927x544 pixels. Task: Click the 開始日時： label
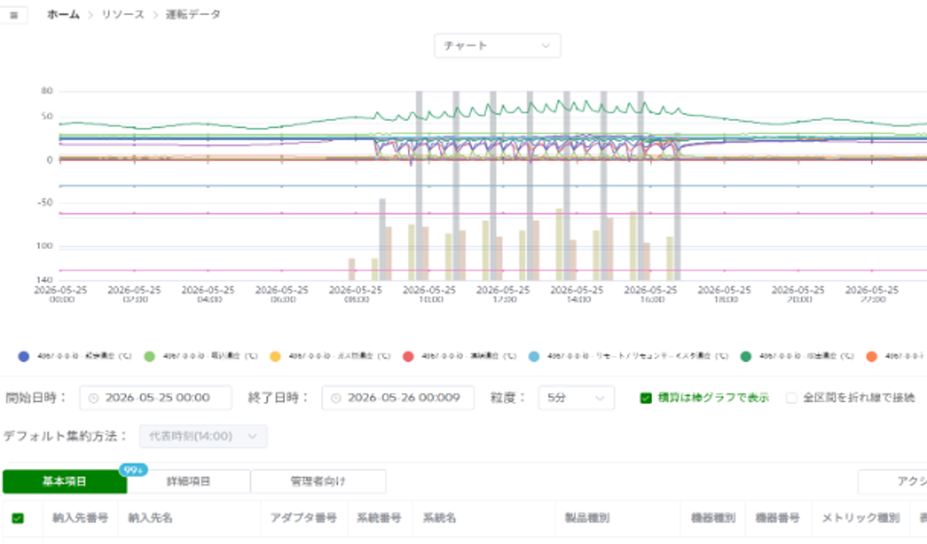tap(36, 398)
